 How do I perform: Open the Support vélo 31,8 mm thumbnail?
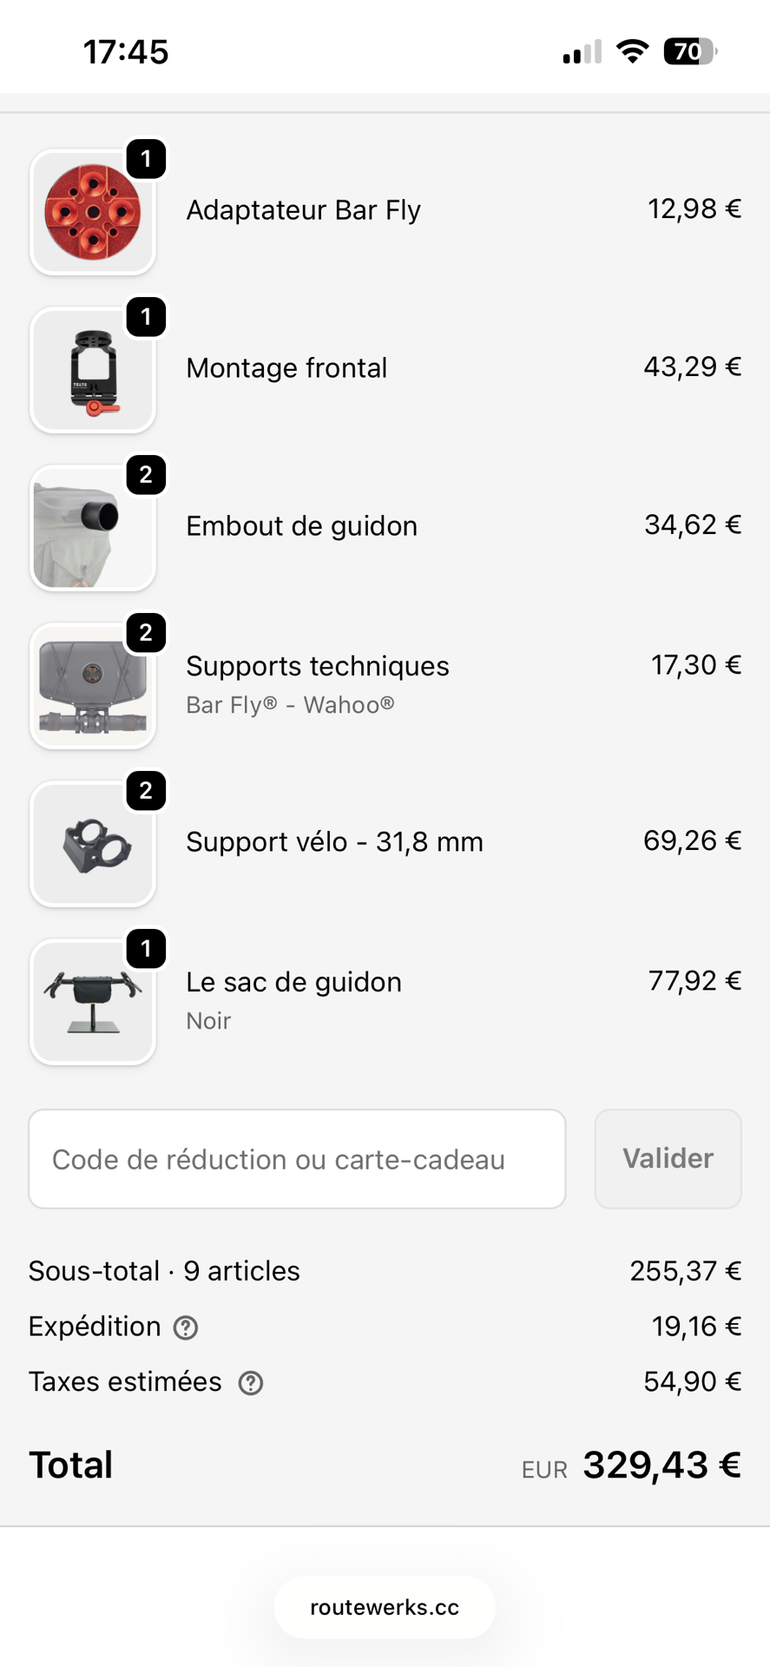click(x=93, y=844)
